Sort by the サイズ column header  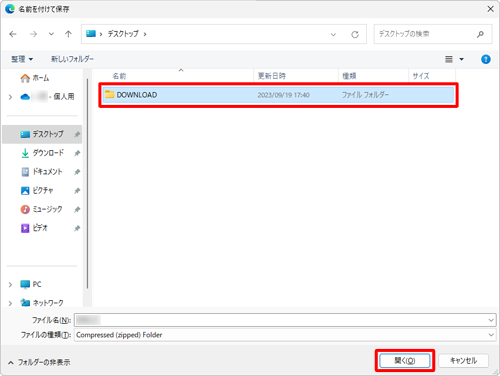click(x=421, y=76)
